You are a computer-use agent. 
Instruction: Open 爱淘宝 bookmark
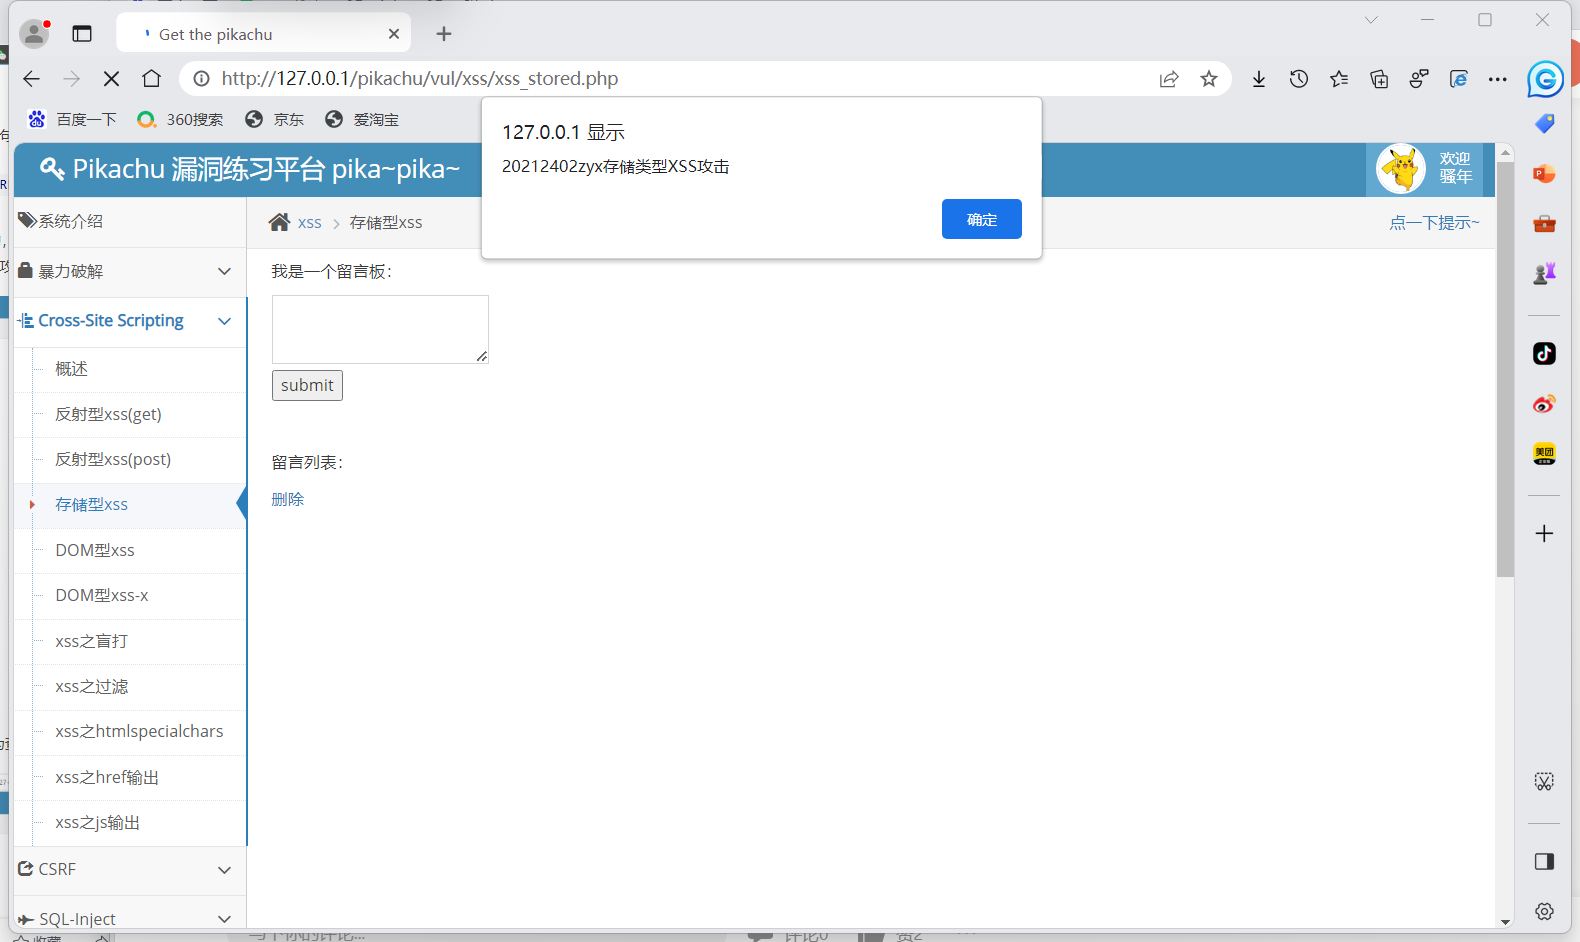point(362,119)
